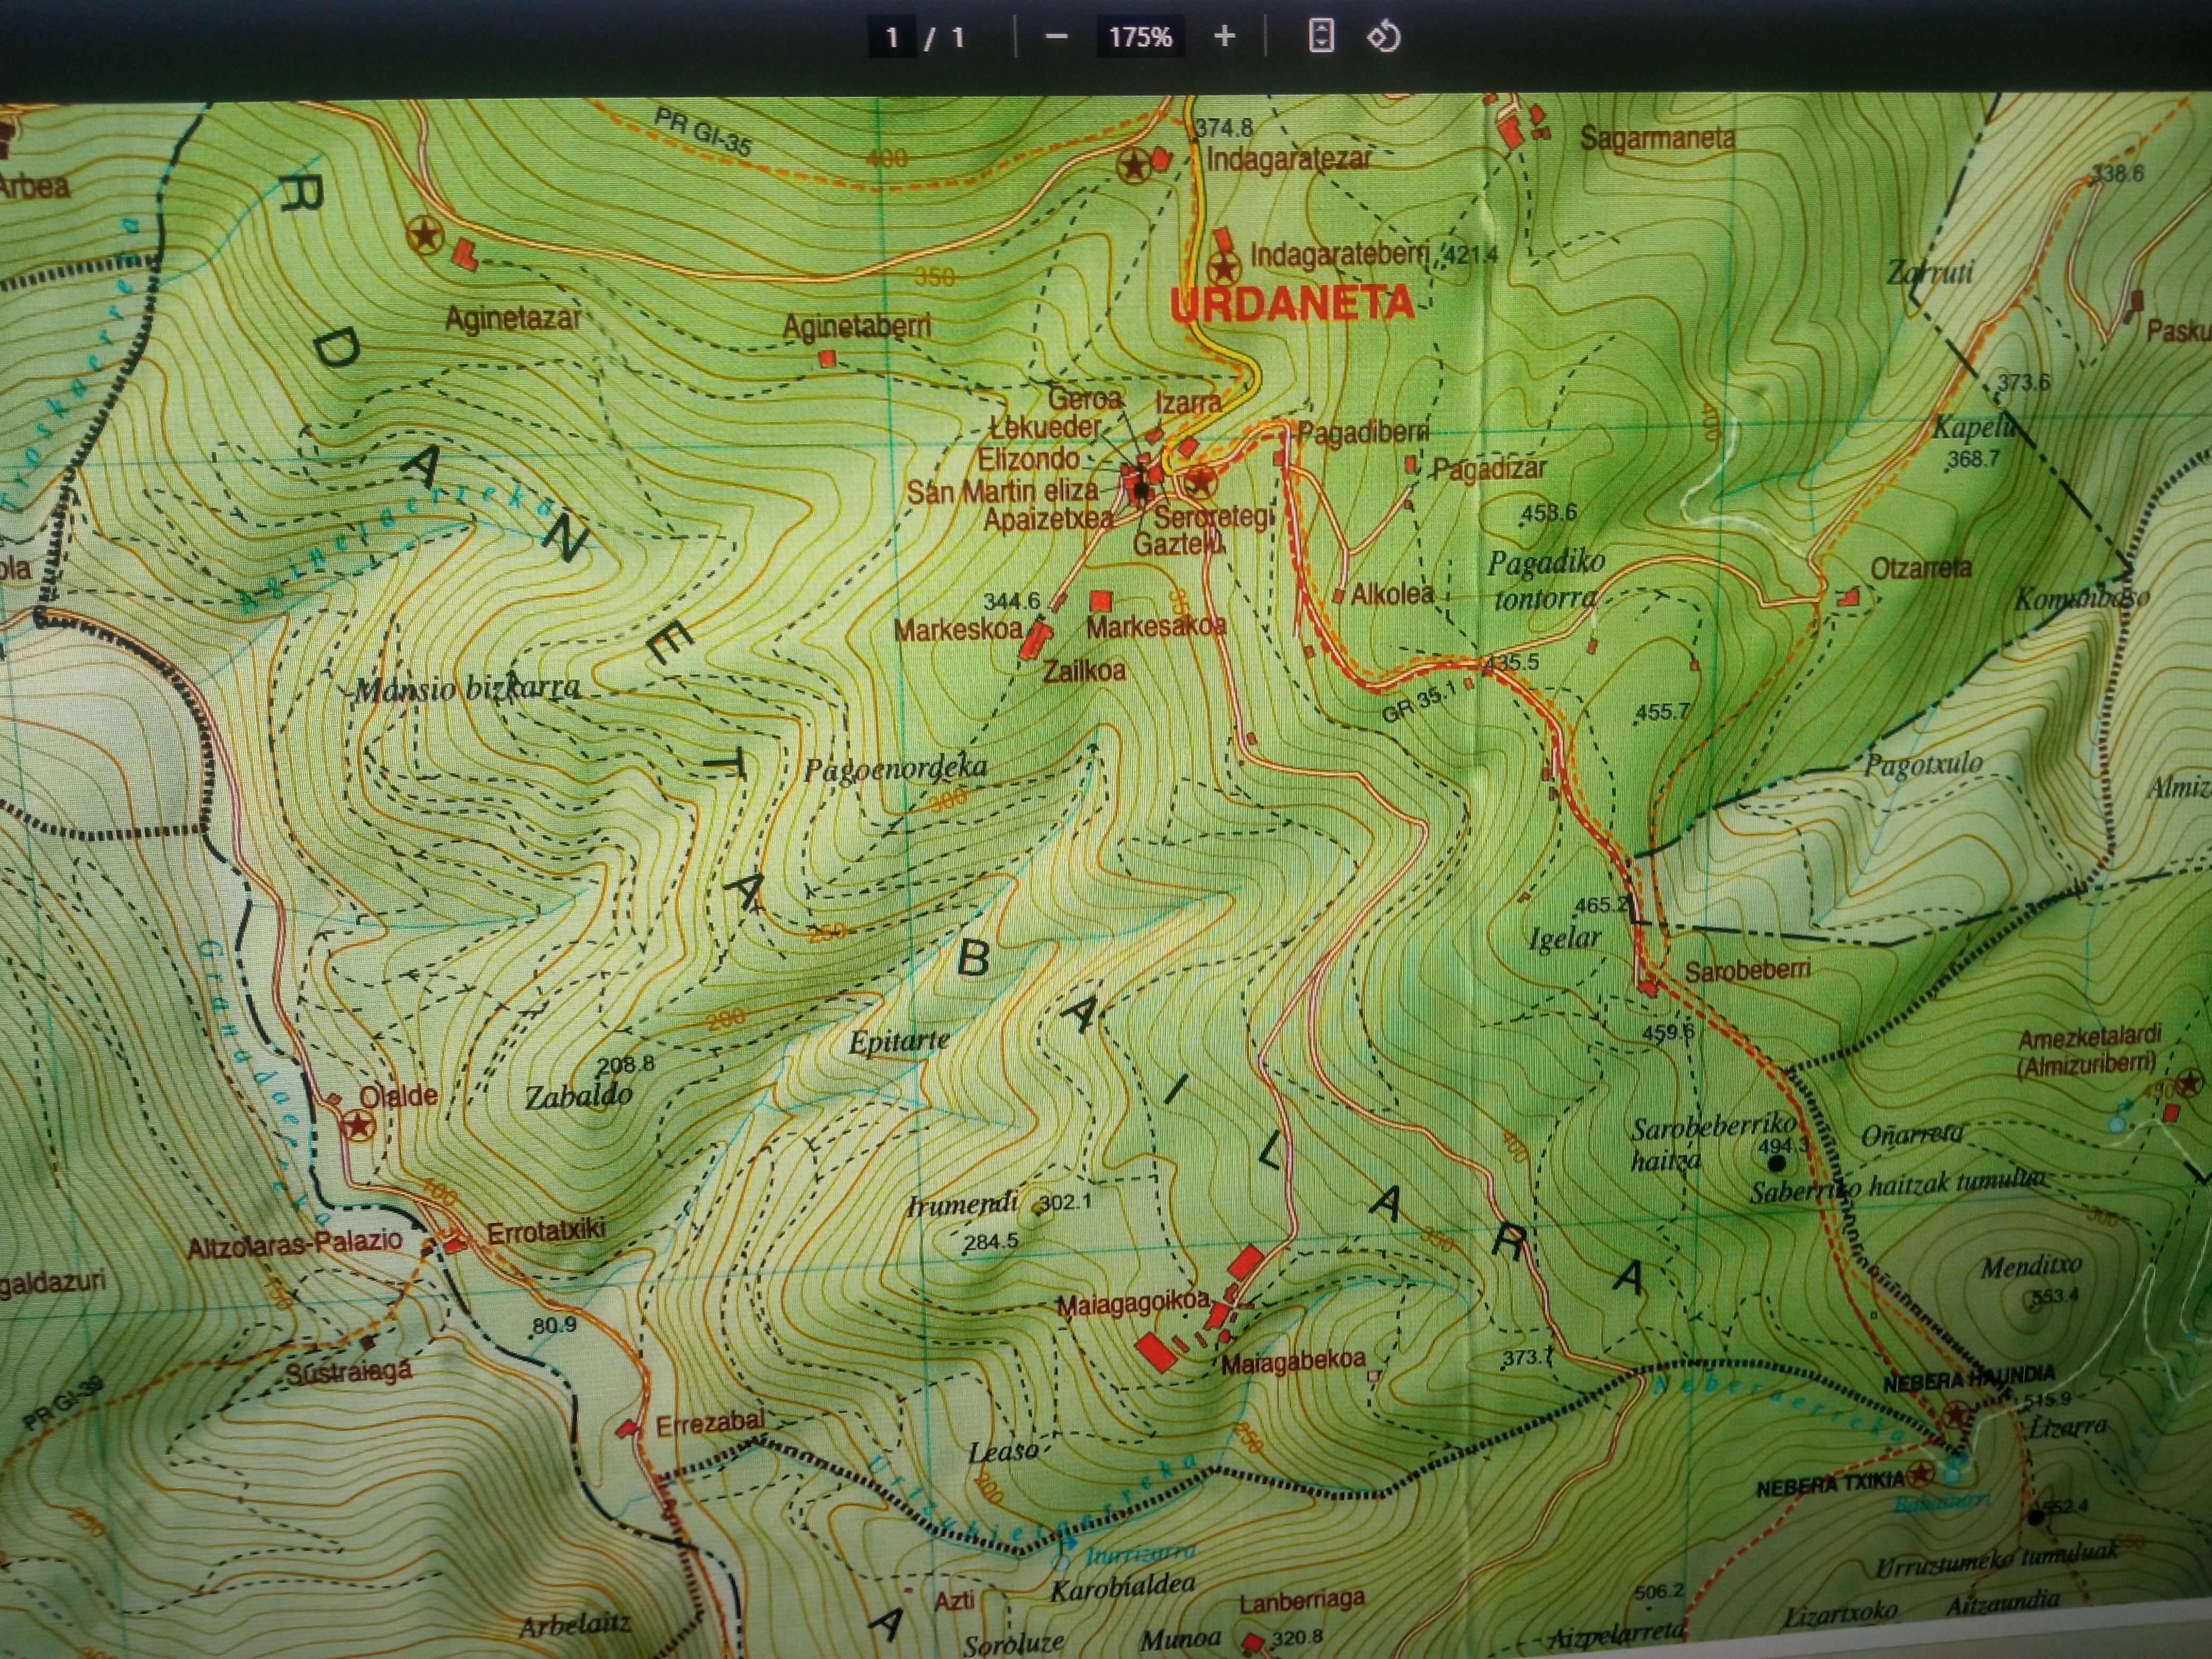2212x1659 pixels.
Task: Click the Leaso label
Action: [x=1002, y=1451]
